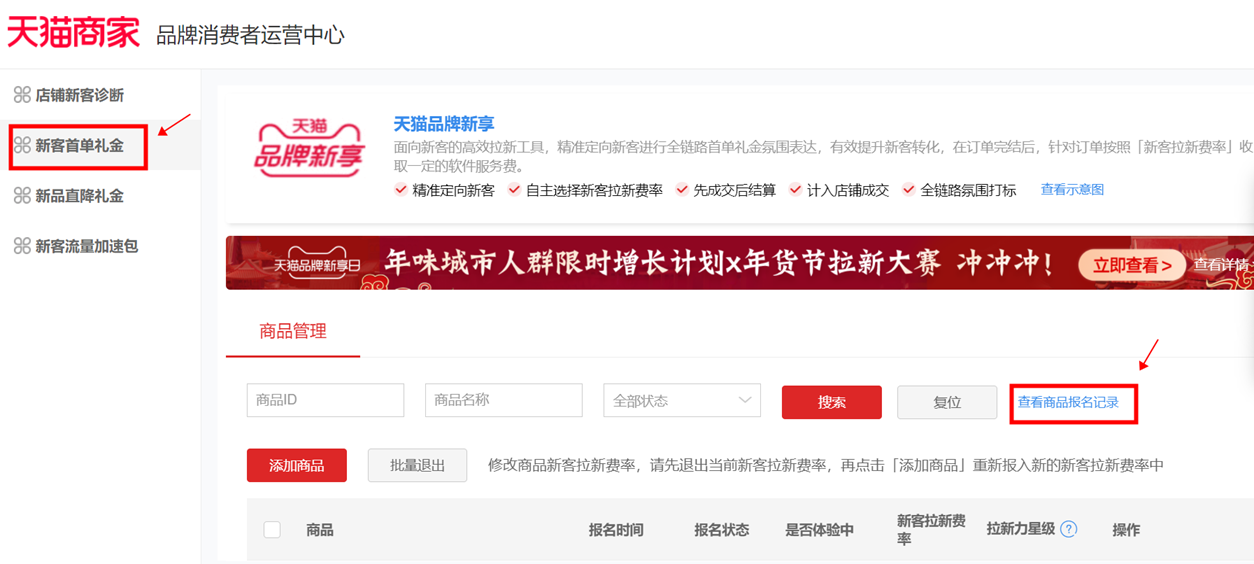The height and width of the screenshot is (564, 1254).
Task: Open the 全部状态 dropdown
Action: (682, 400)
